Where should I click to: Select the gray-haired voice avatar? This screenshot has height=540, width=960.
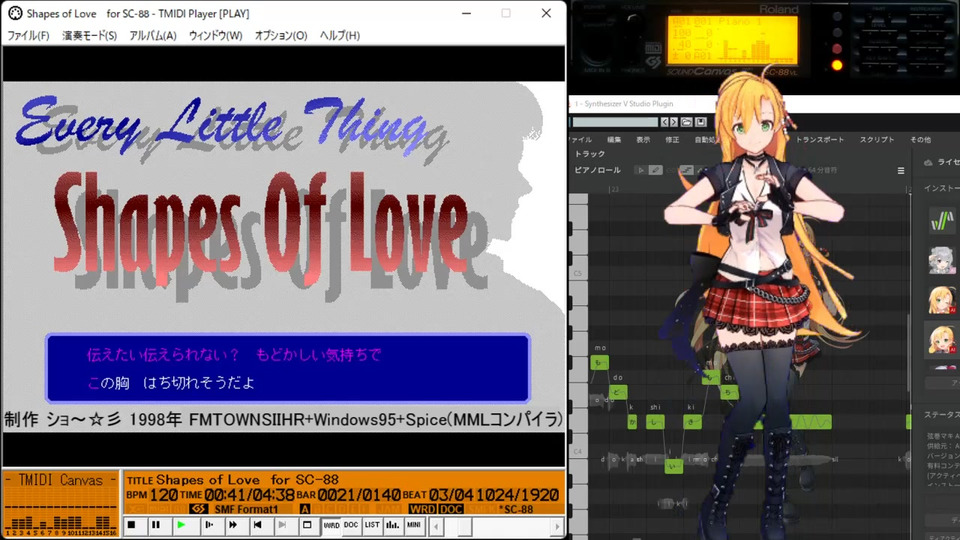click(941, 260)
